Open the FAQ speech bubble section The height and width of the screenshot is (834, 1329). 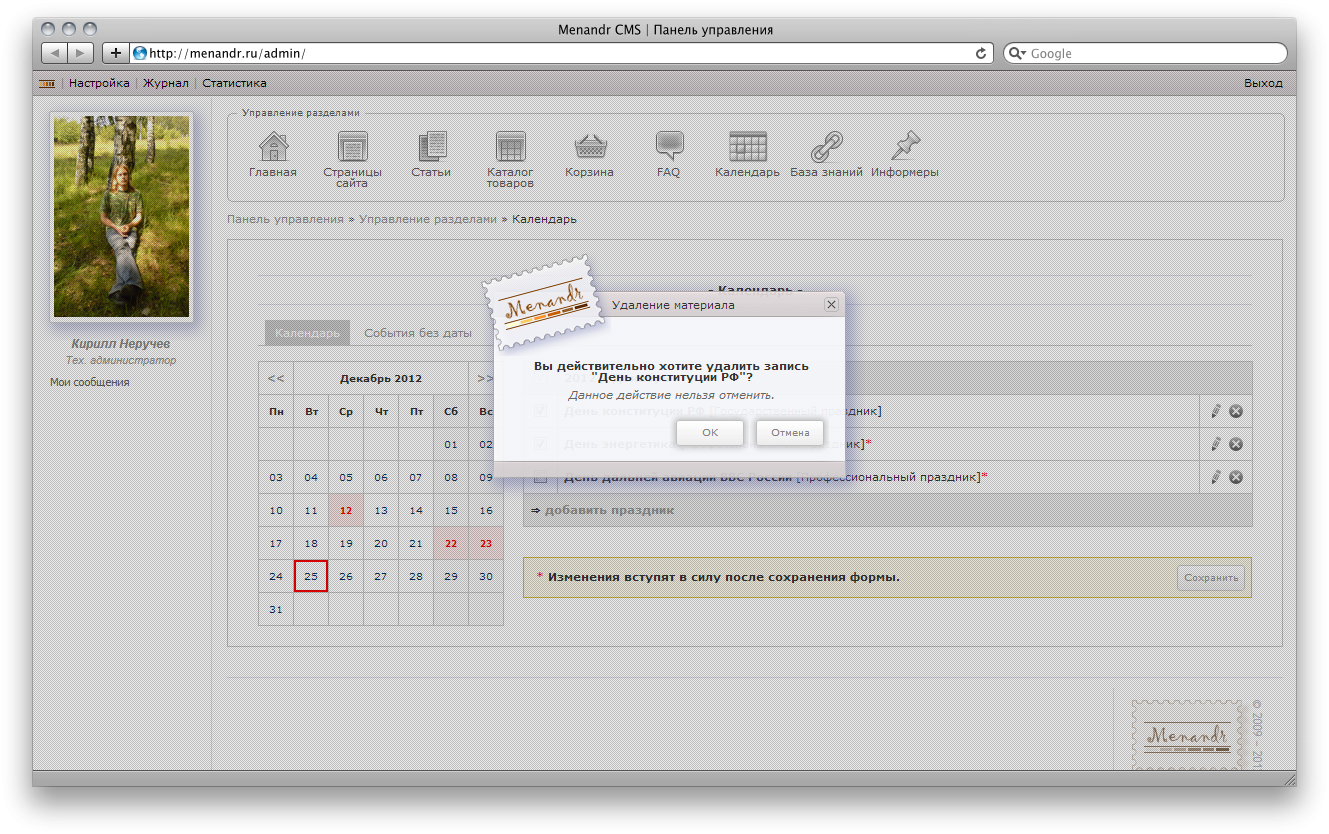tap(669, 147)
